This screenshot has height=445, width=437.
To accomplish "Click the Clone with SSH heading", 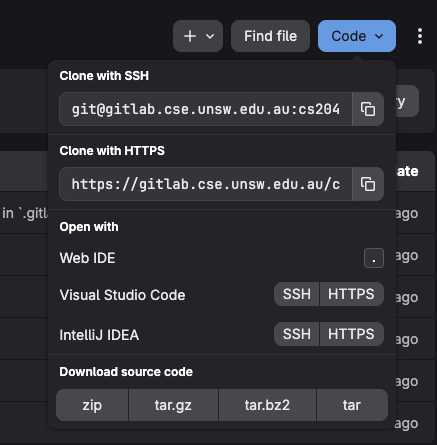I will [x=104, y=76].
